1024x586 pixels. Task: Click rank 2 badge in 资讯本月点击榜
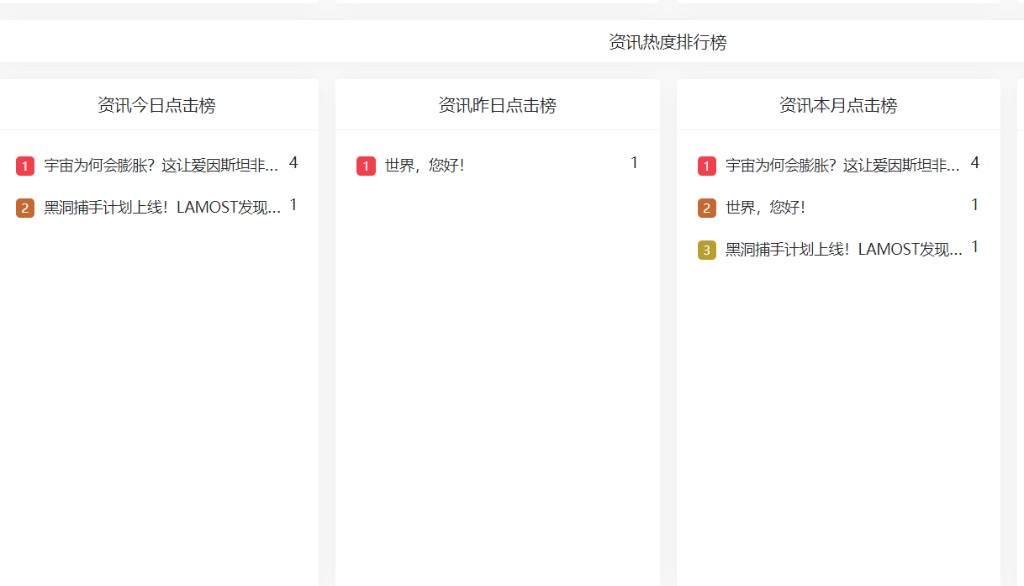[x=707, y=208]
